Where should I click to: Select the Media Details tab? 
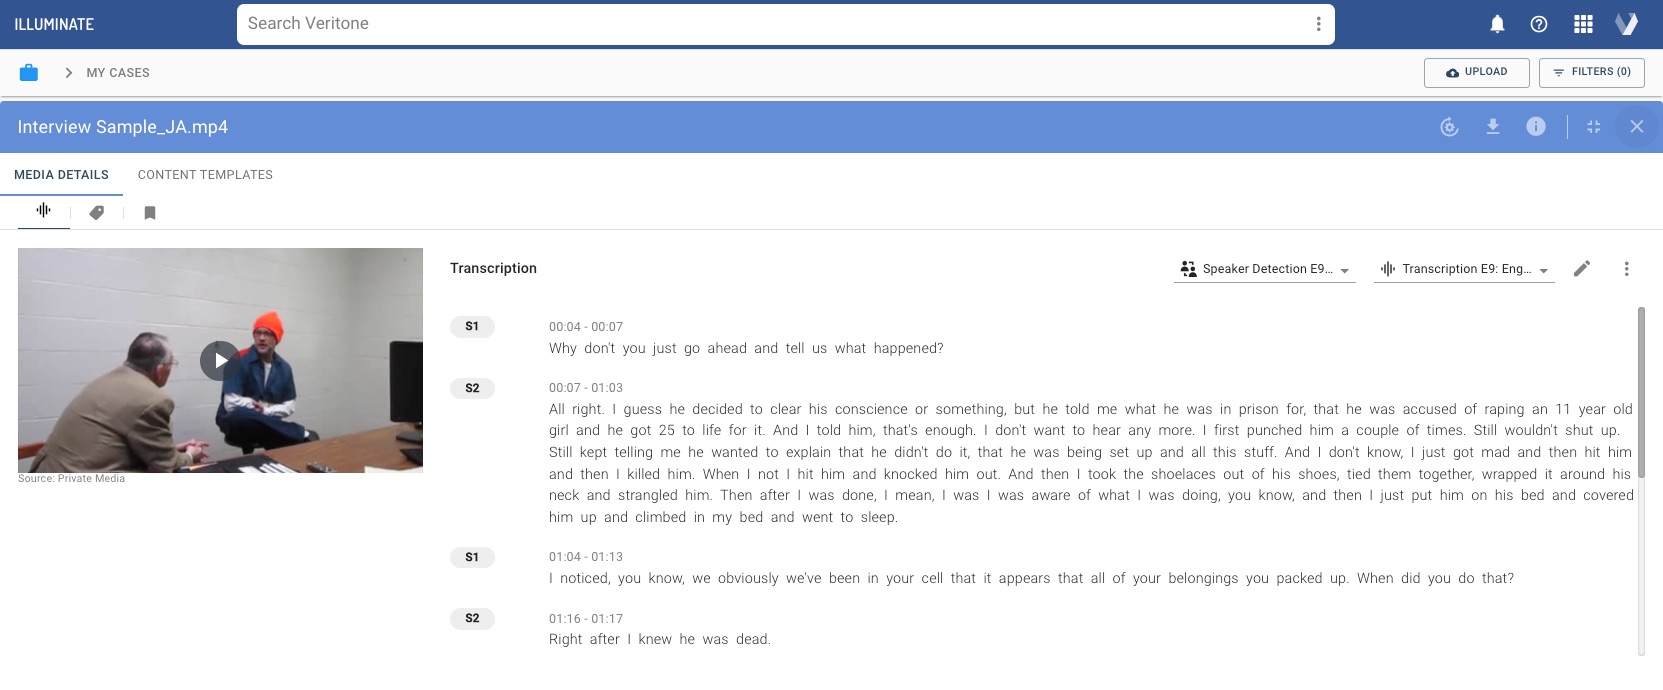61,175
